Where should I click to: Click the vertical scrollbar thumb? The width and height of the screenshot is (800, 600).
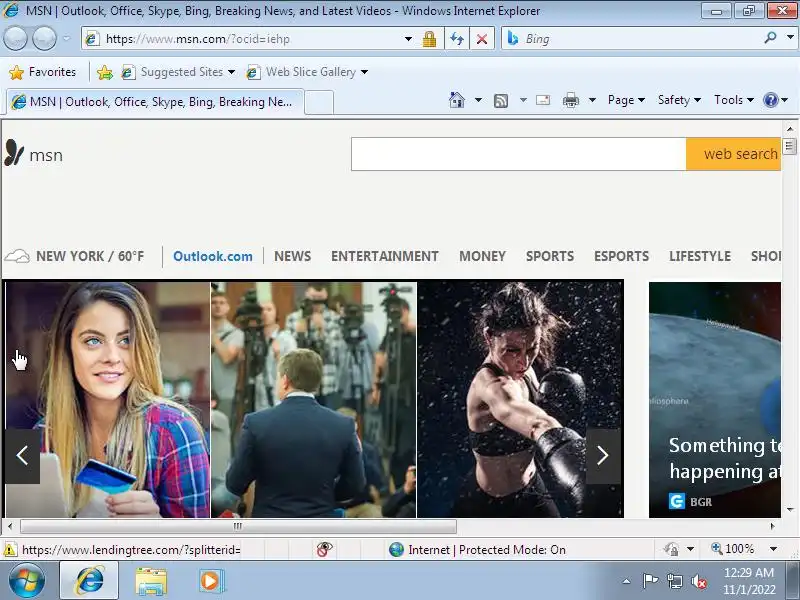click(790, 146)
